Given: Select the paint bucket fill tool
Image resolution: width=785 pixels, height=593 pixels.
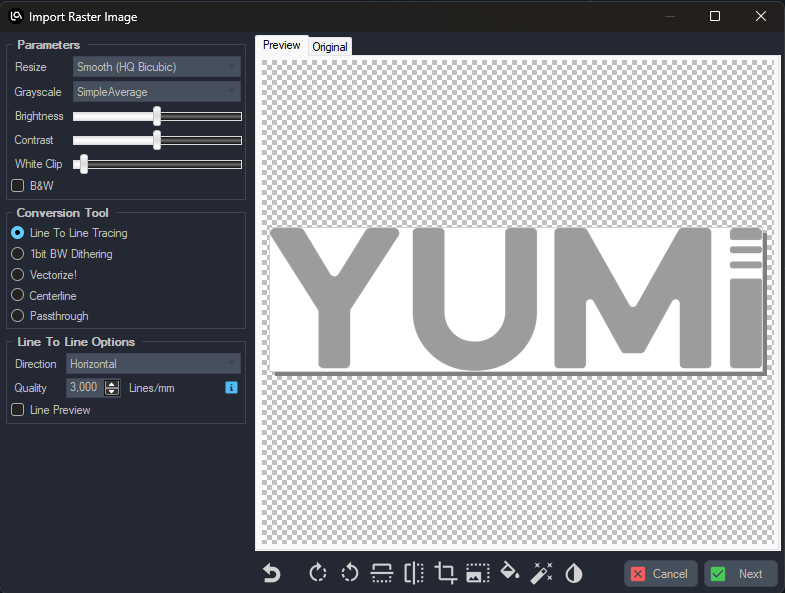Looking at the screenshot, I should 510,571.
